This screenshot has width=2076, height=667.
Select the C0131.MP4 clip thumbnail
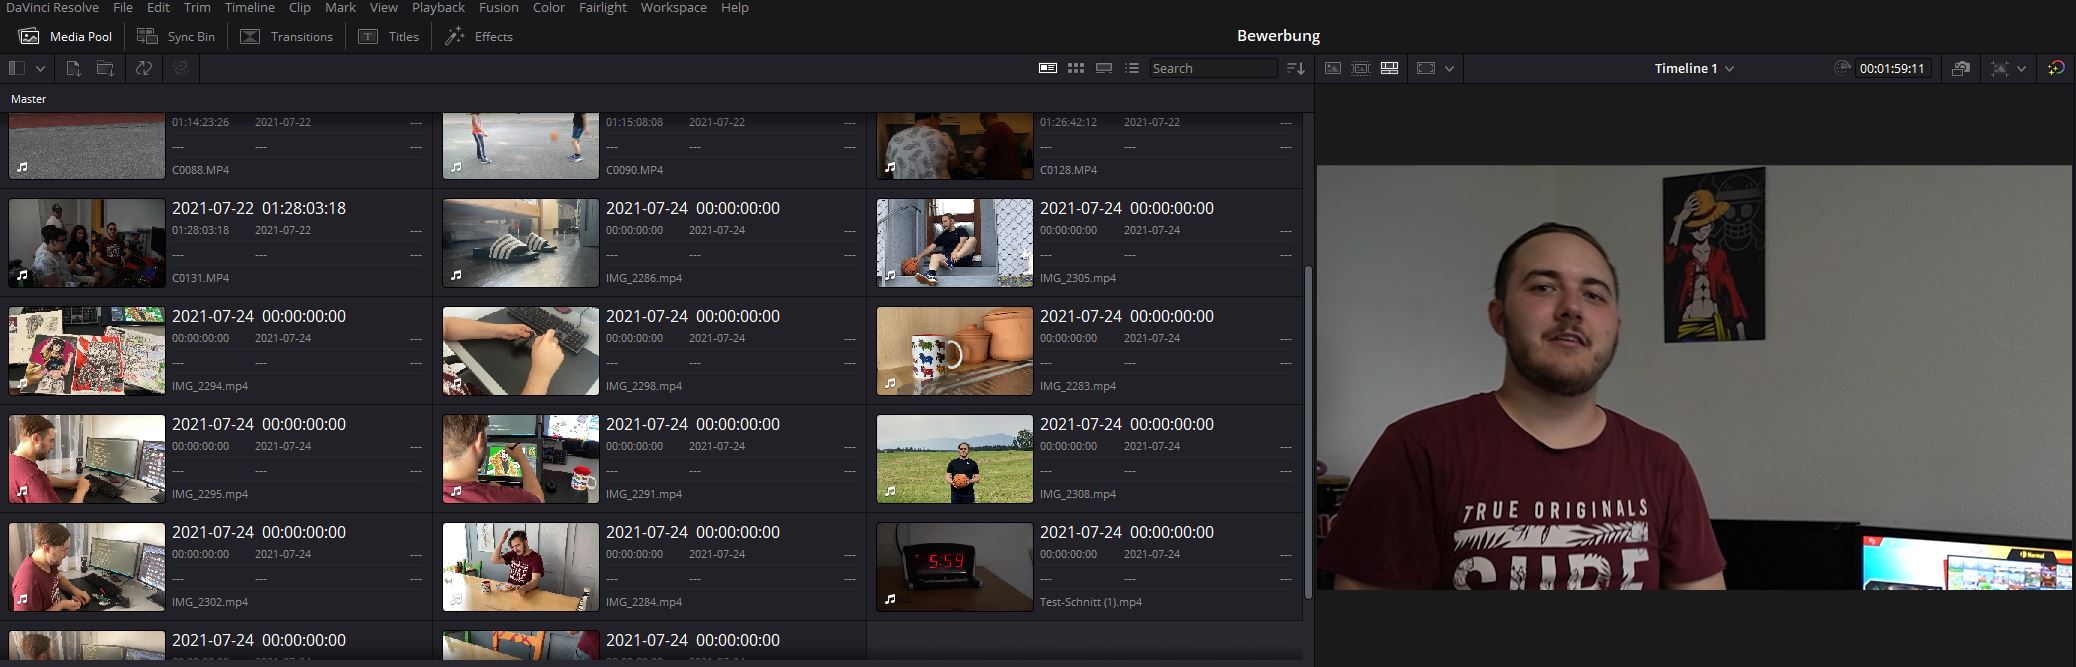[87, 243]
